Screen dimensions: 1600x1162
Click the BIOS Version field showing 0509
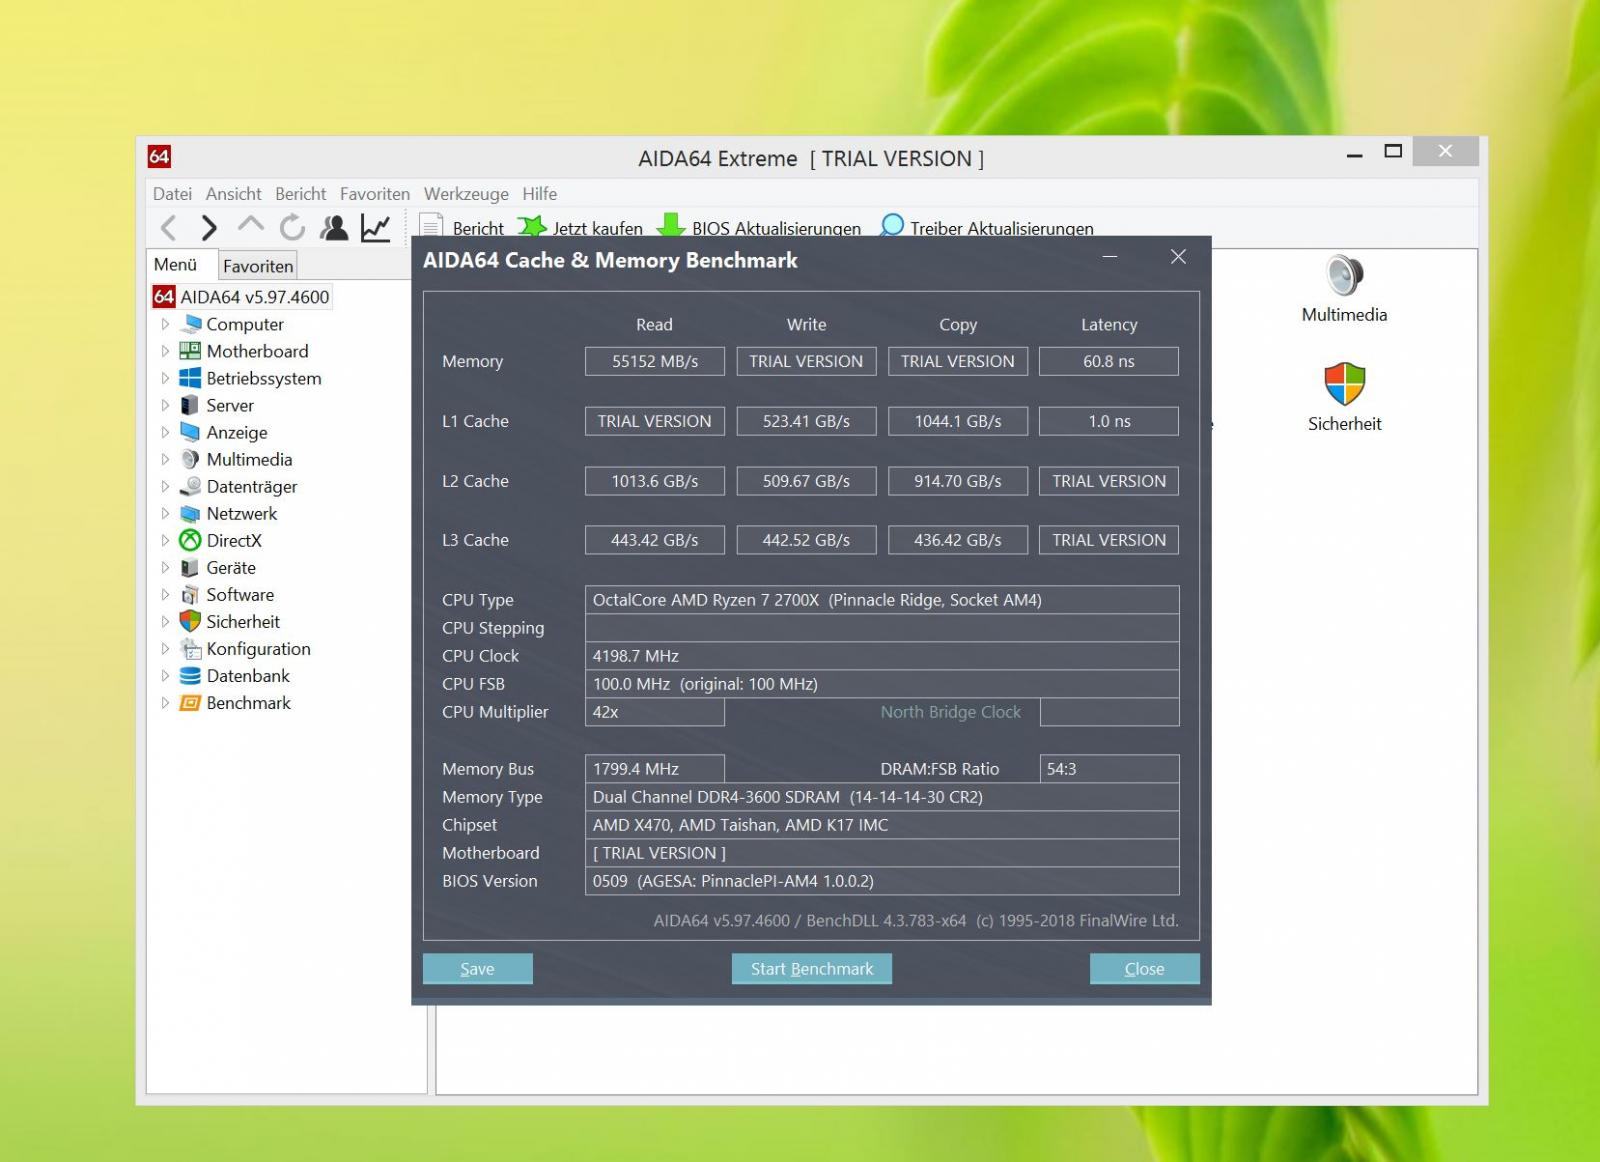click(x=882, y=881)
